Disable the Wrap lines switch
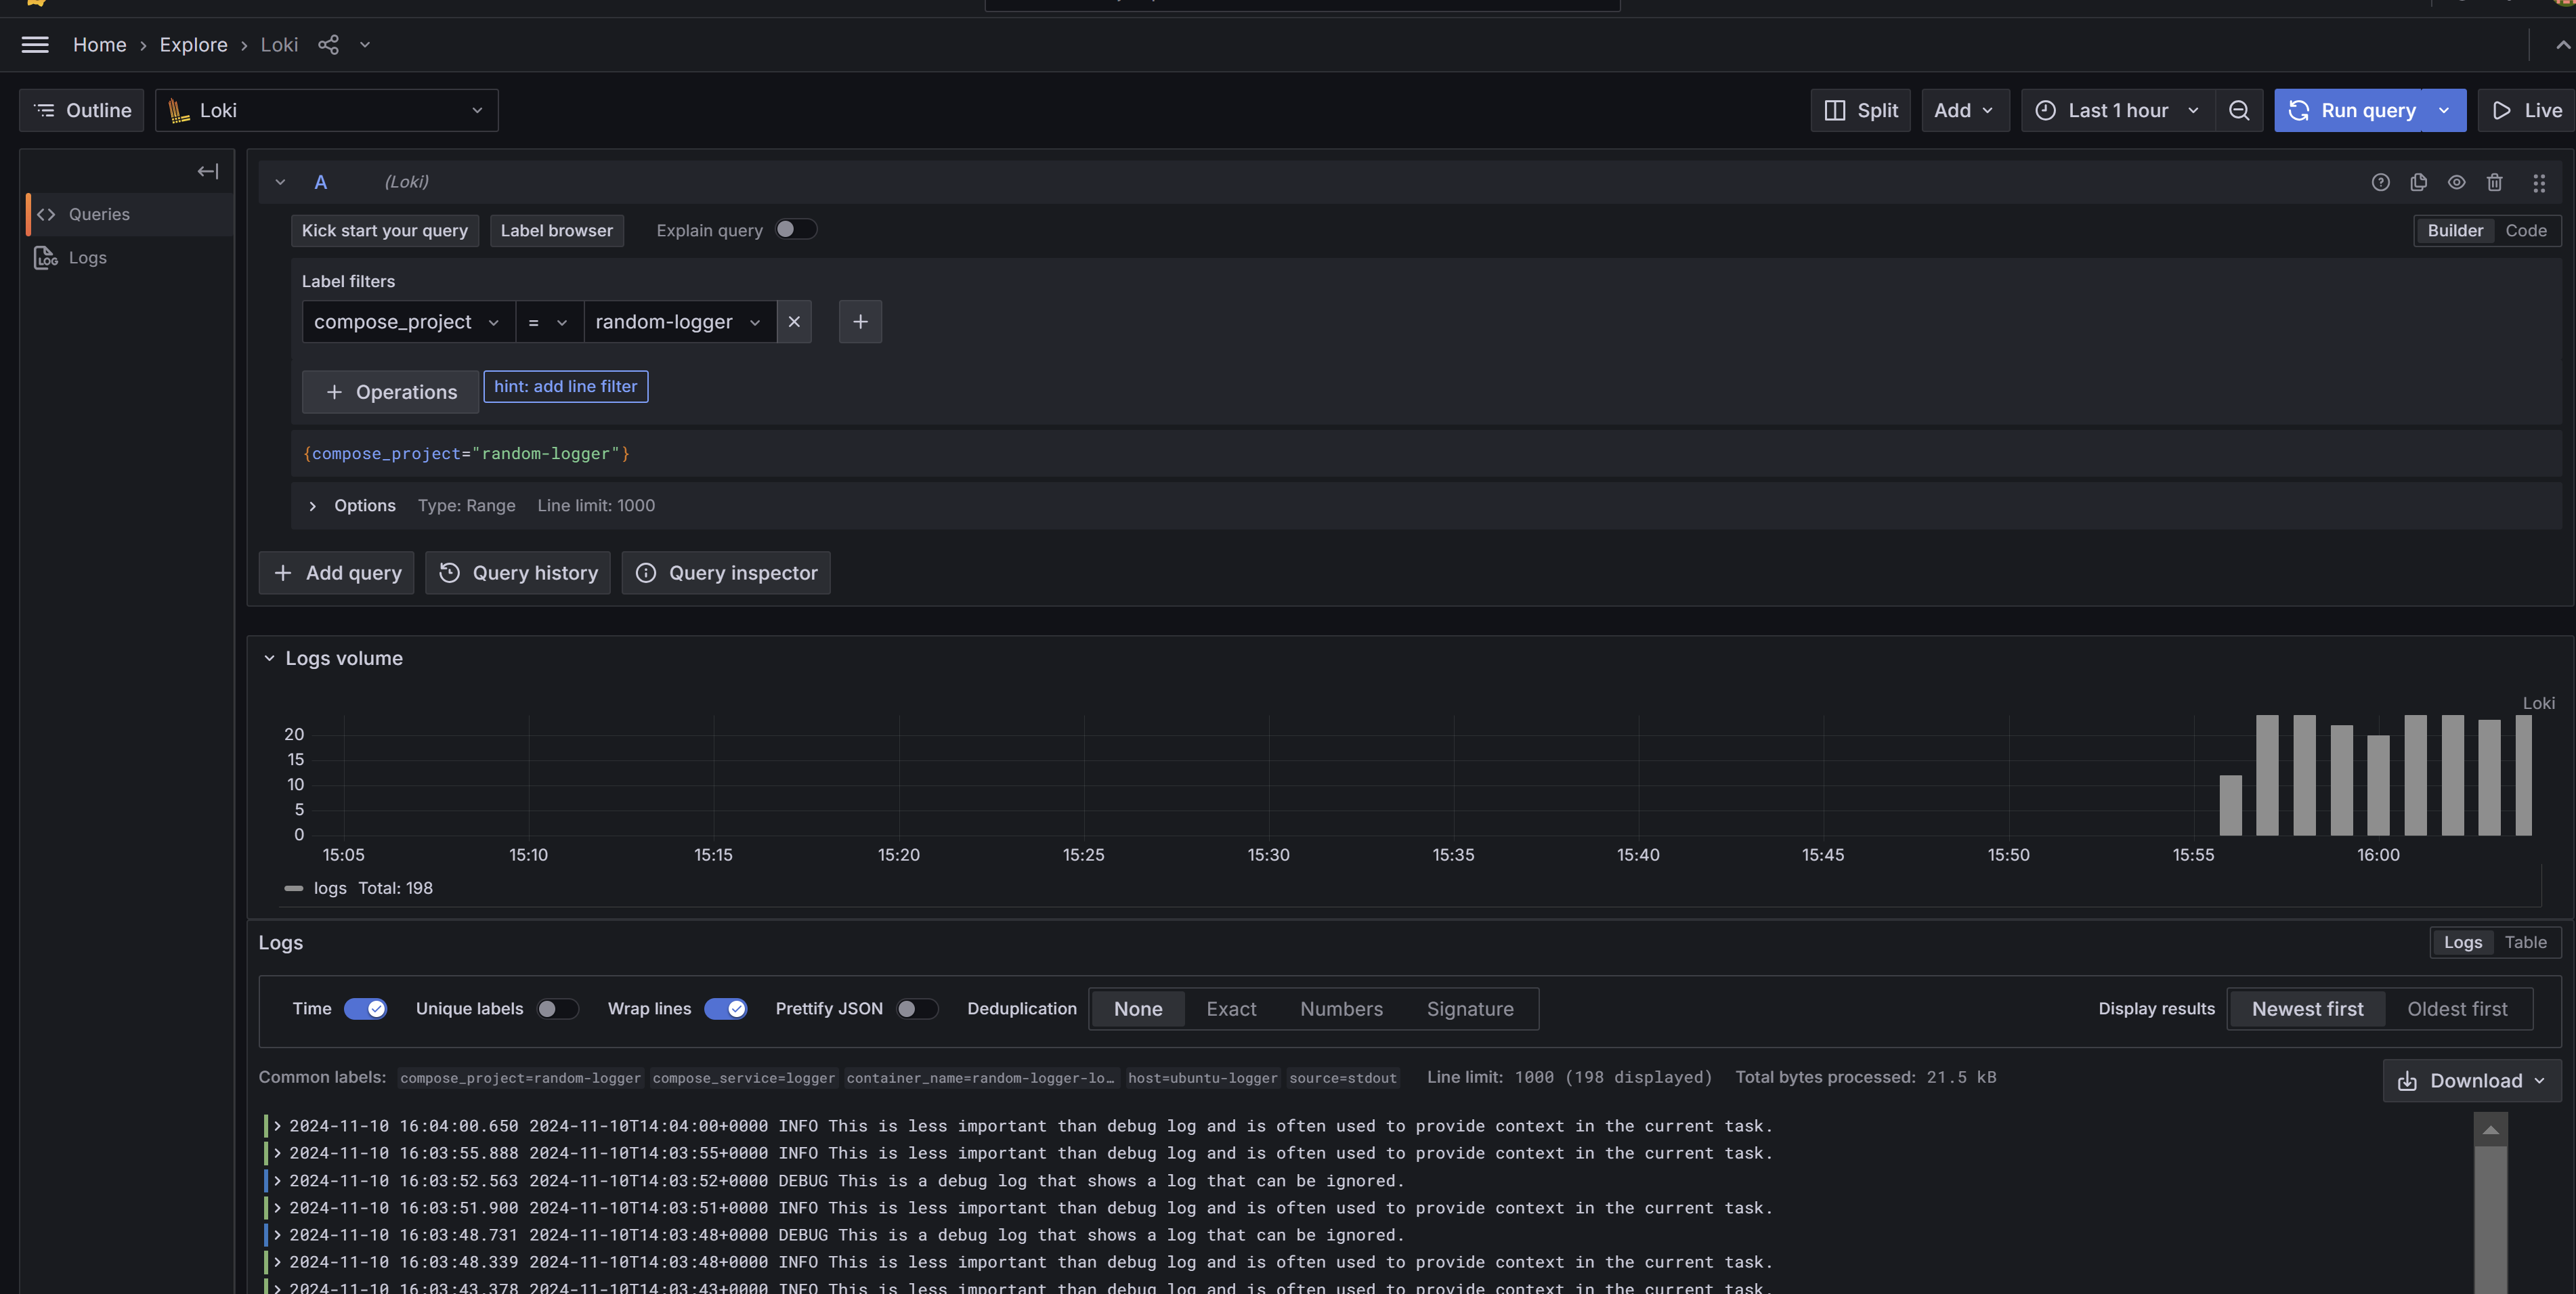The height and width of the screenshot is (1294, 2576). pos(725,1009)
